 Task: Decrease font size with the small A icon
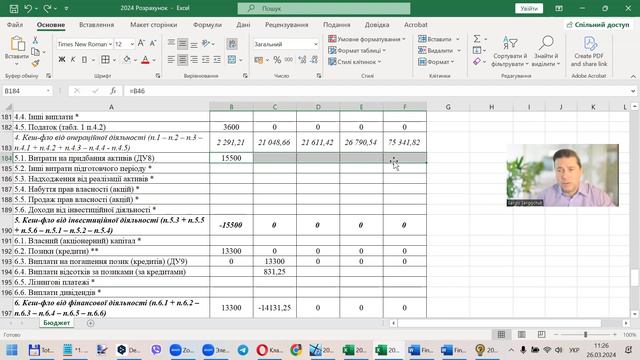(x=153, y=43)
